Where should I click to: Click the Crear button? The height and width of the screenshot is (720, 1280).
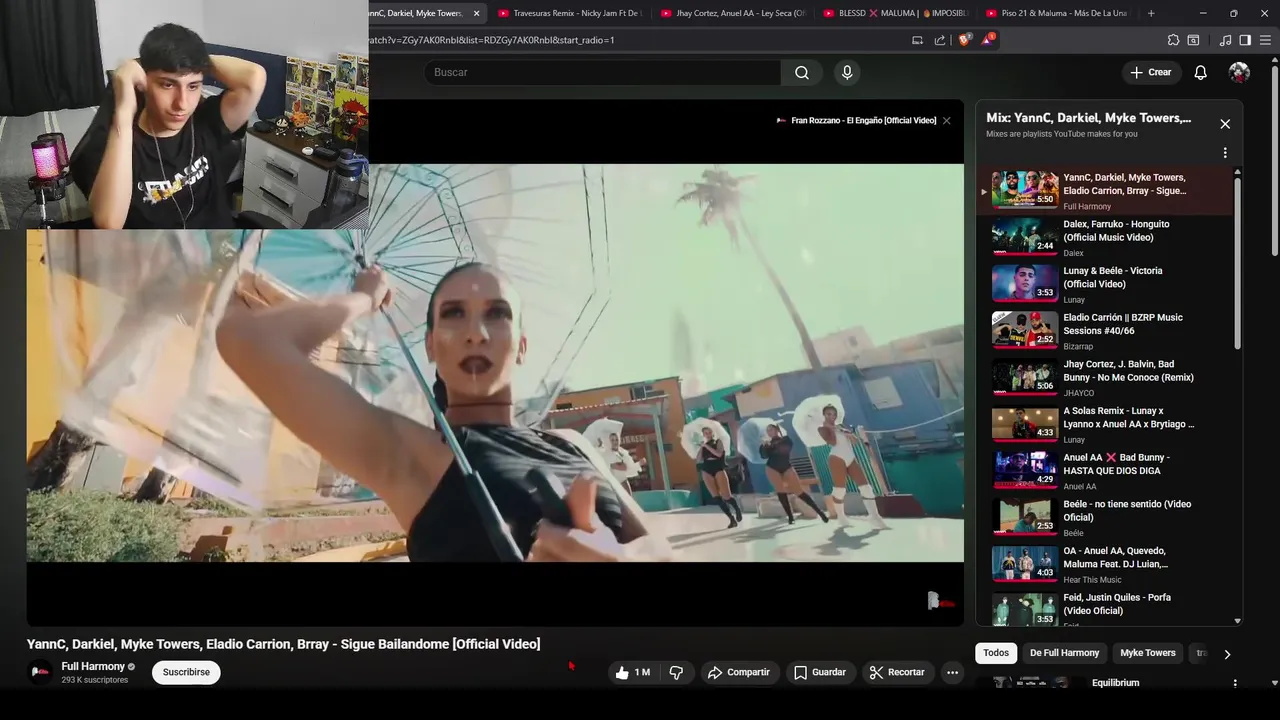(1150, 72)
